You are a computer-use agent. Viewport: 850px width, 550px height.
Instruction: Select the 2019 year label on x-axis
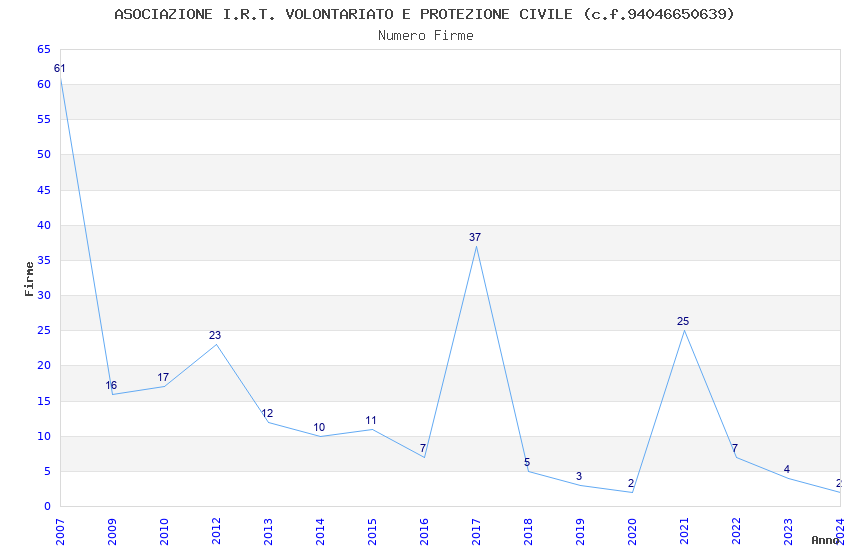(x=580, y=532)
